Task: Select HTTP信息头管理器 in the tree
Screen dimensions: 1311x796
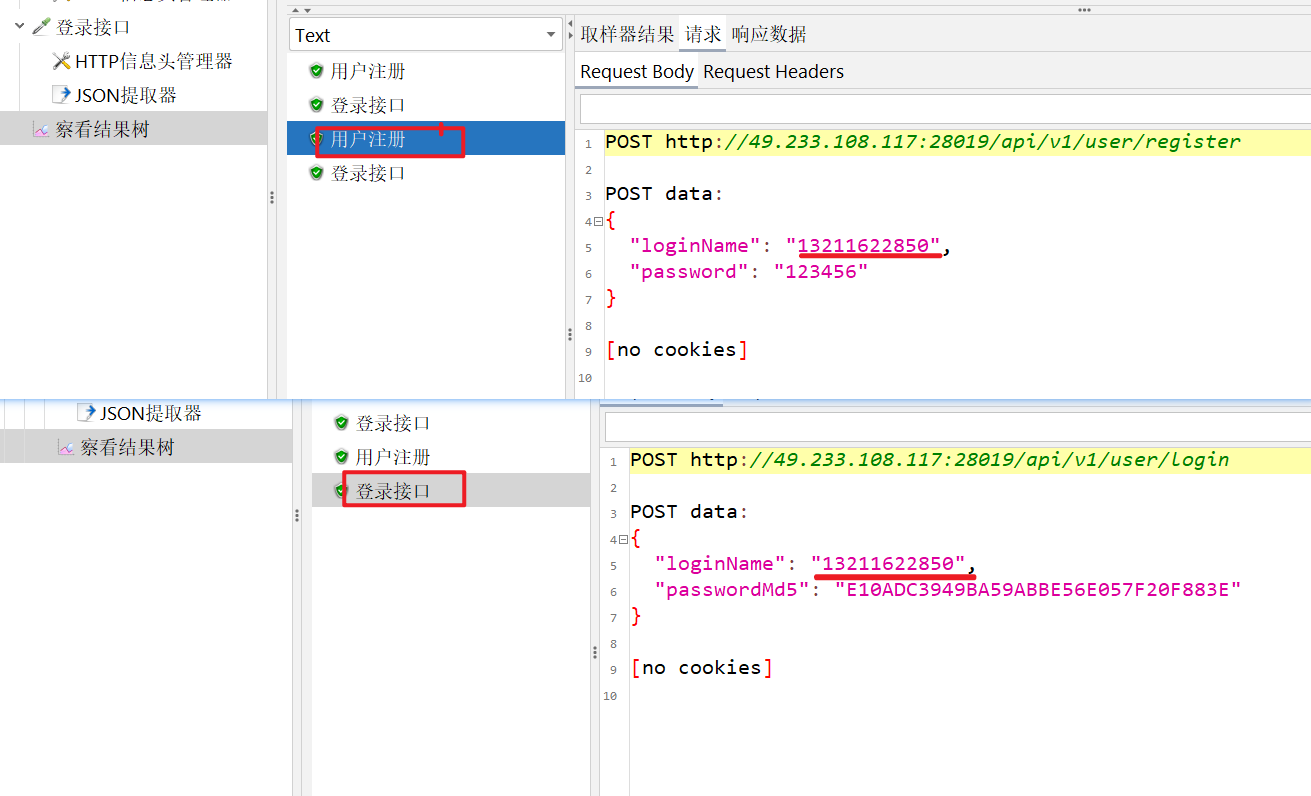Action: 154,61
